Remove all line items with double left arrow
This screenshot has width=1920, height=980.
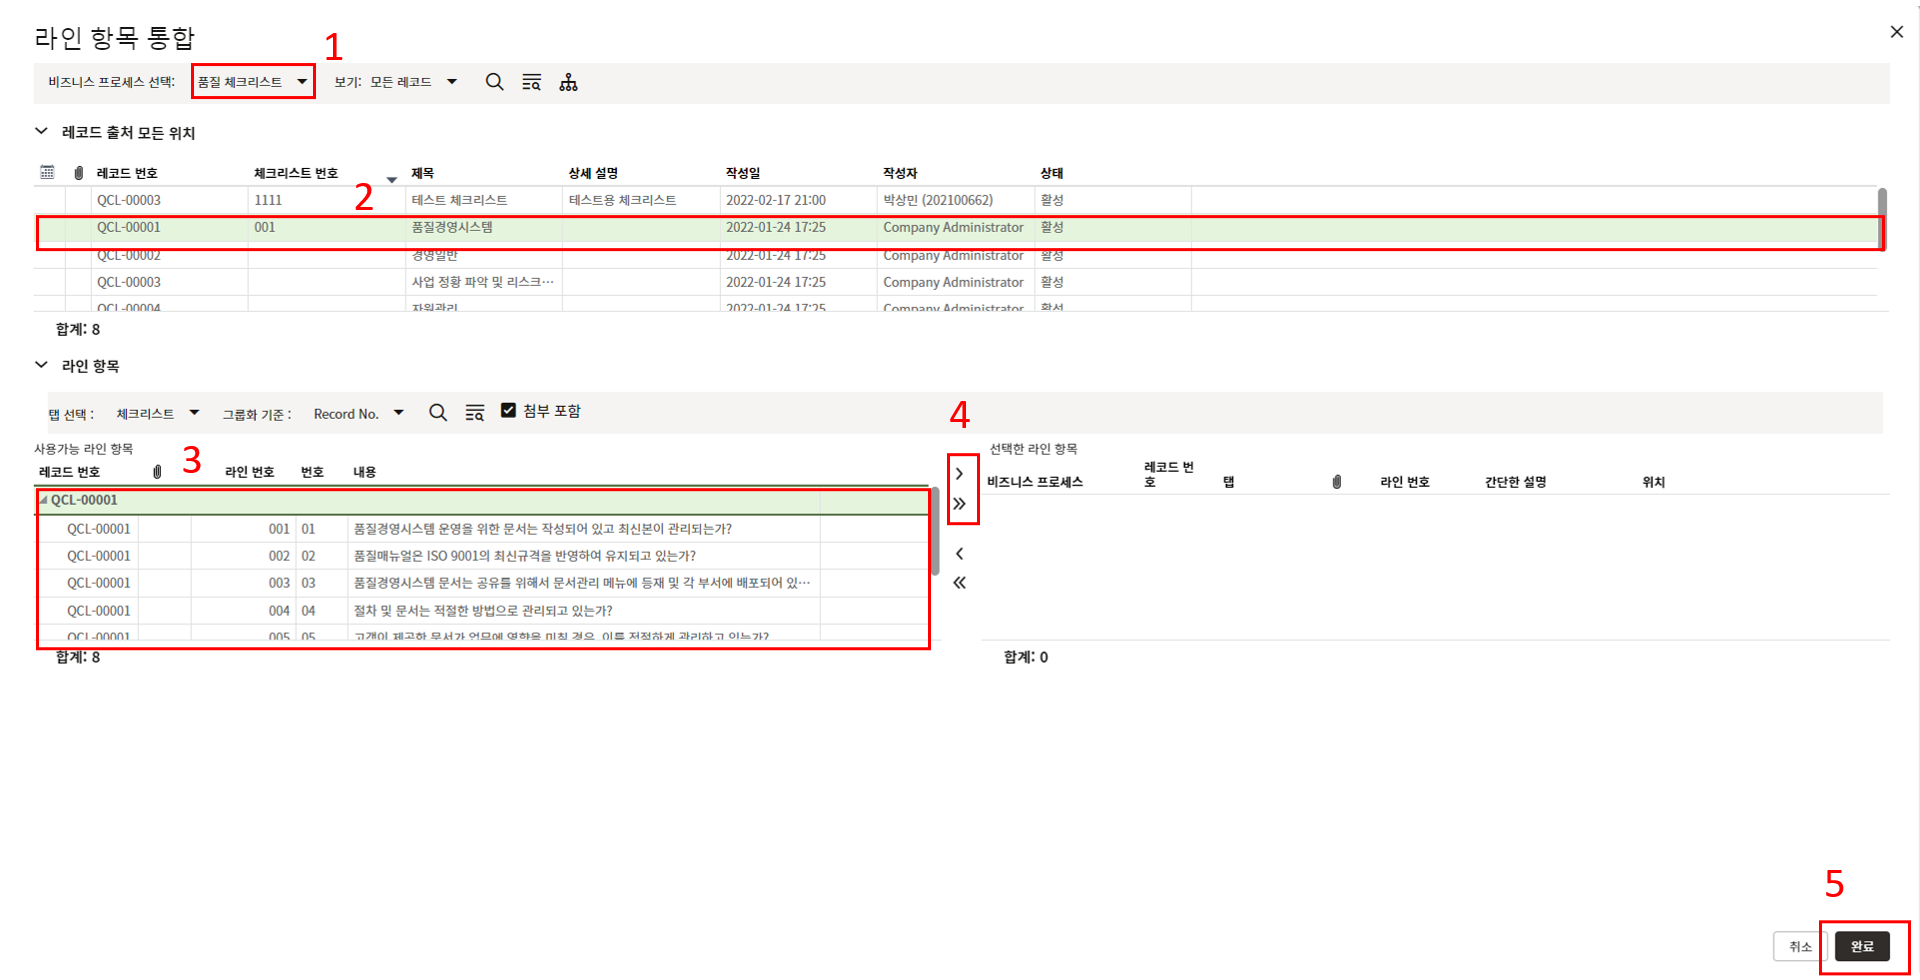point(959,583)
